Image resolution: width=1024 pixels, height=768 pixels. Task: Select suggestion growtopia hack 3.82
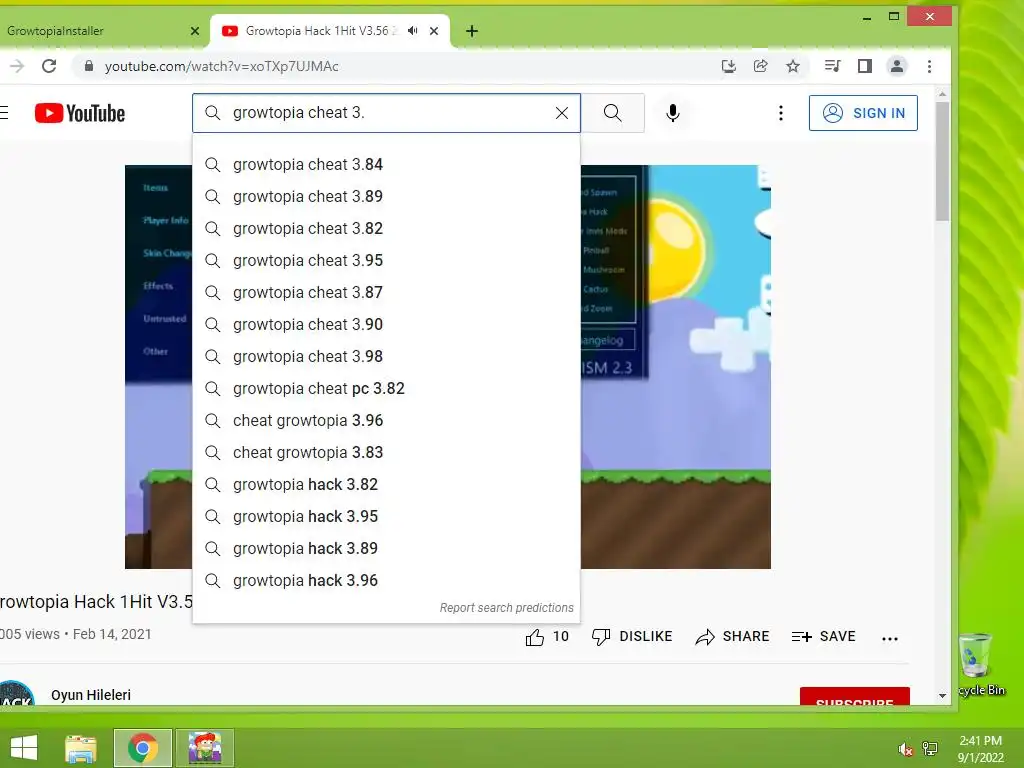tap(386, 485)
